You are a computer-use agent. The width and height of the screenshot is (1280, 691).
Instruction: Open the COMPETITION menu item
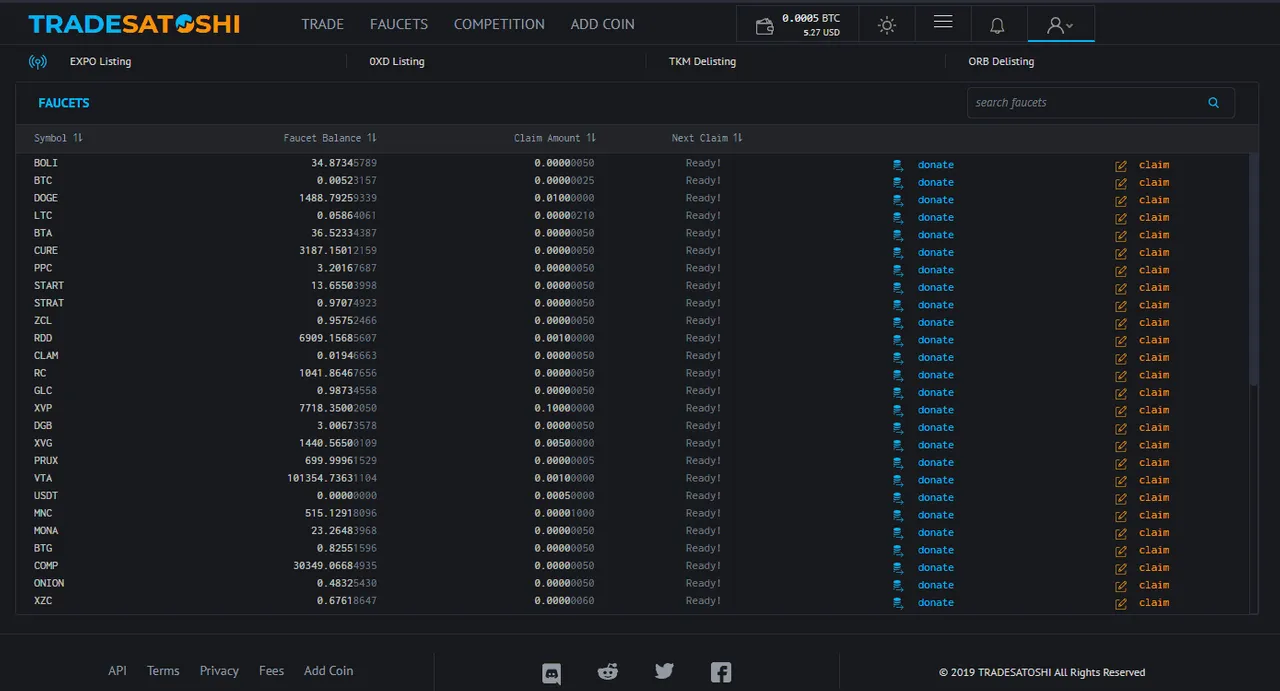point(499,24)
